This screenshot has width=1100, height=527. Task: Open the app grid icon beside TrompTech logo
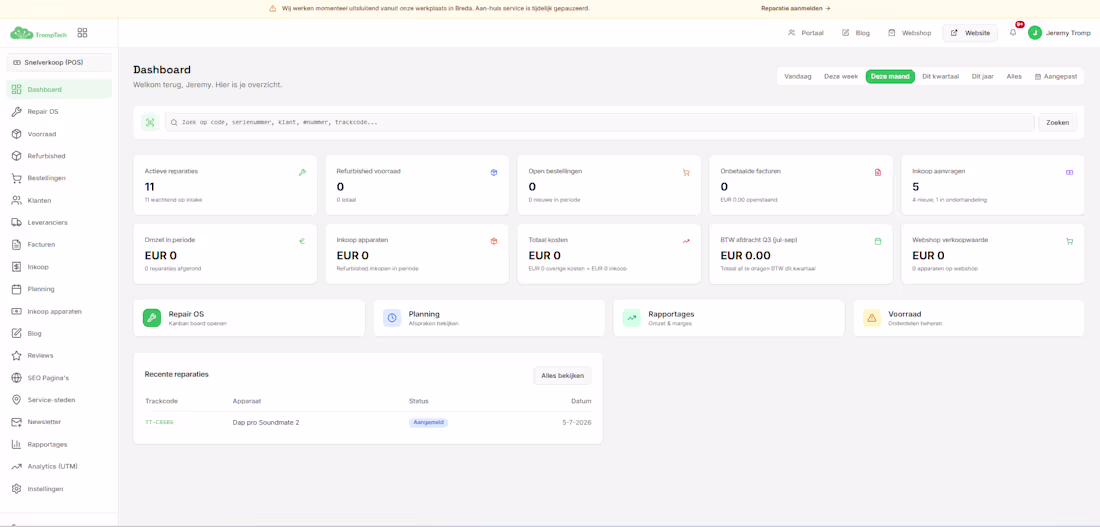pyautogui.click(x=82, y=33)
